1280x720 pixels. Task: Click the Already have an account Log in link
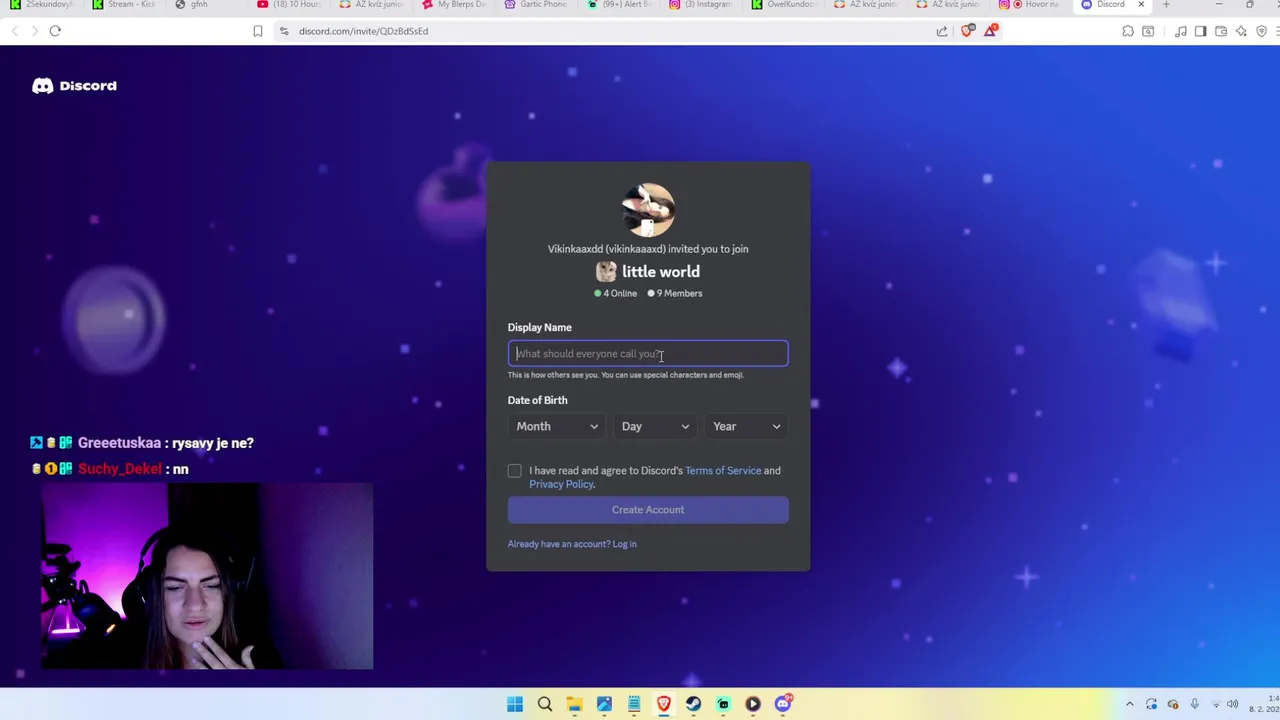coord(572,544)
